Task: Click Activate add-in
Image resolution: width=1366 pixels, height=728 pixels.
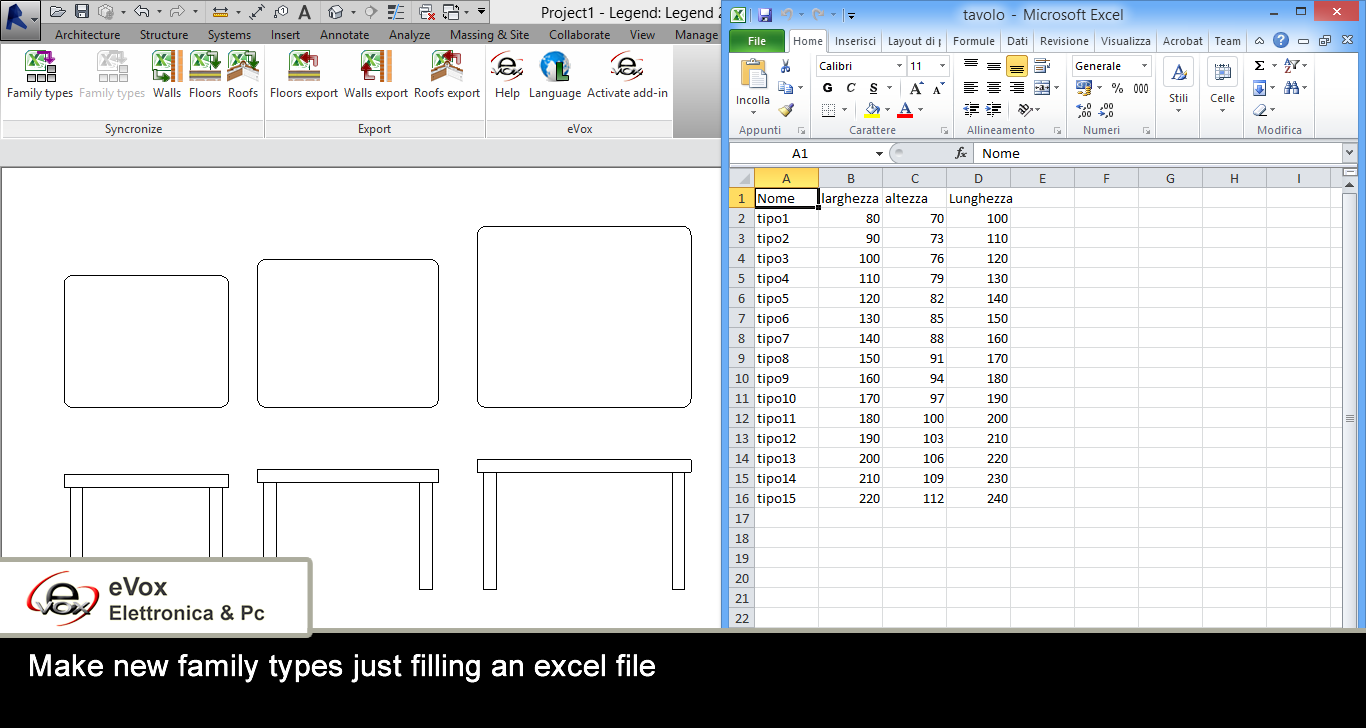Action: coord(627,75)
